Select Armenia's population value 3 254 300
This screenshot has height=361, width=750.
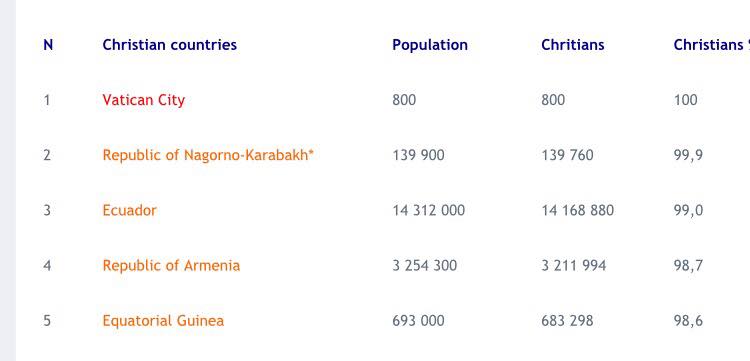pos(425,265)
